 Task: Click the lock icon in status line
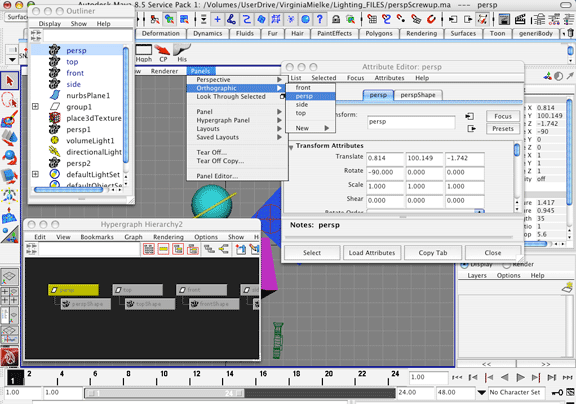pos(336,19)
